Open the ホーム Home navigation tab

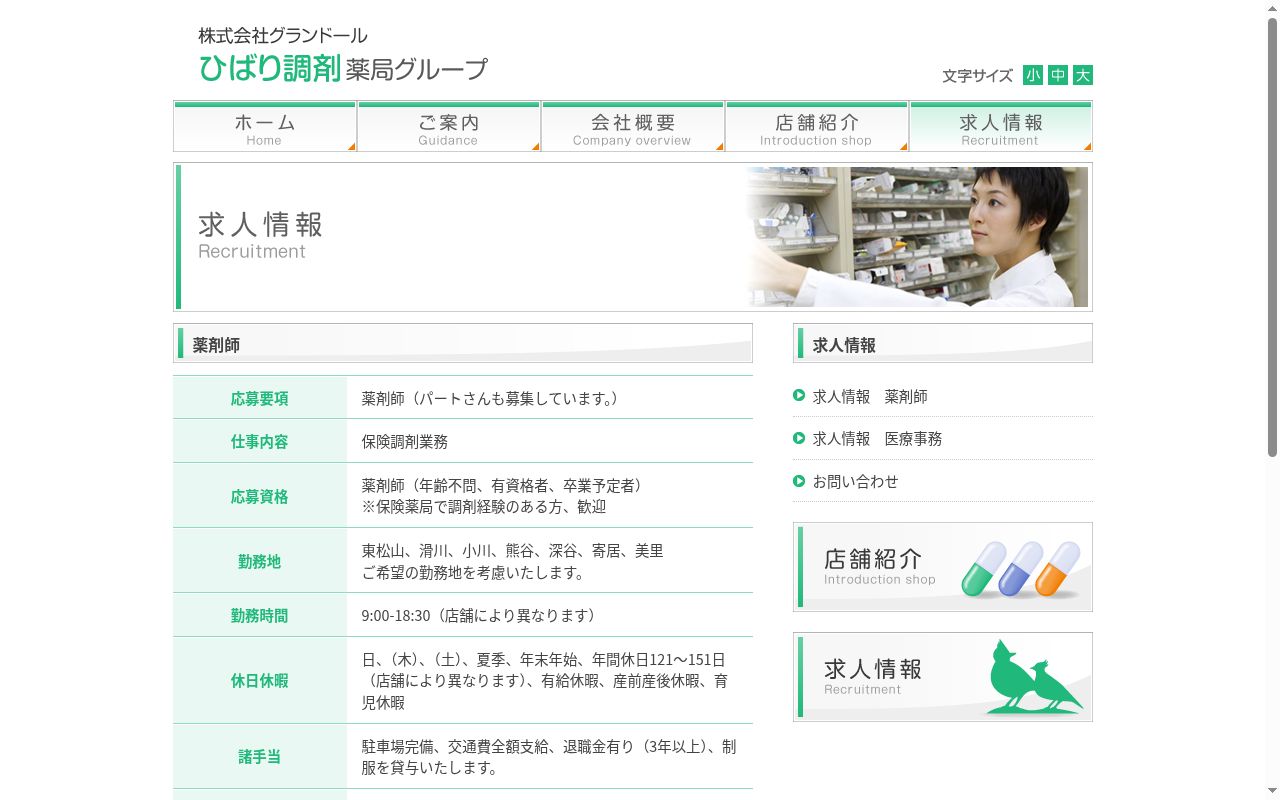pyautogui.click(x=265, y=127)
